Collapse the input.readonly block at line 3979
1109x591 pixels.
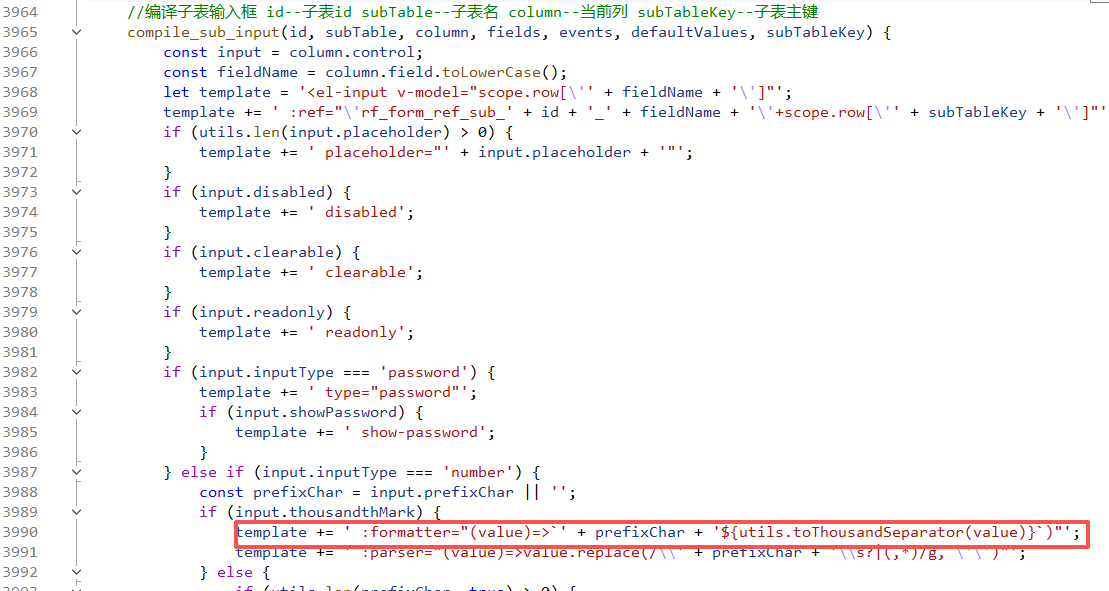(x=77, y=312)
